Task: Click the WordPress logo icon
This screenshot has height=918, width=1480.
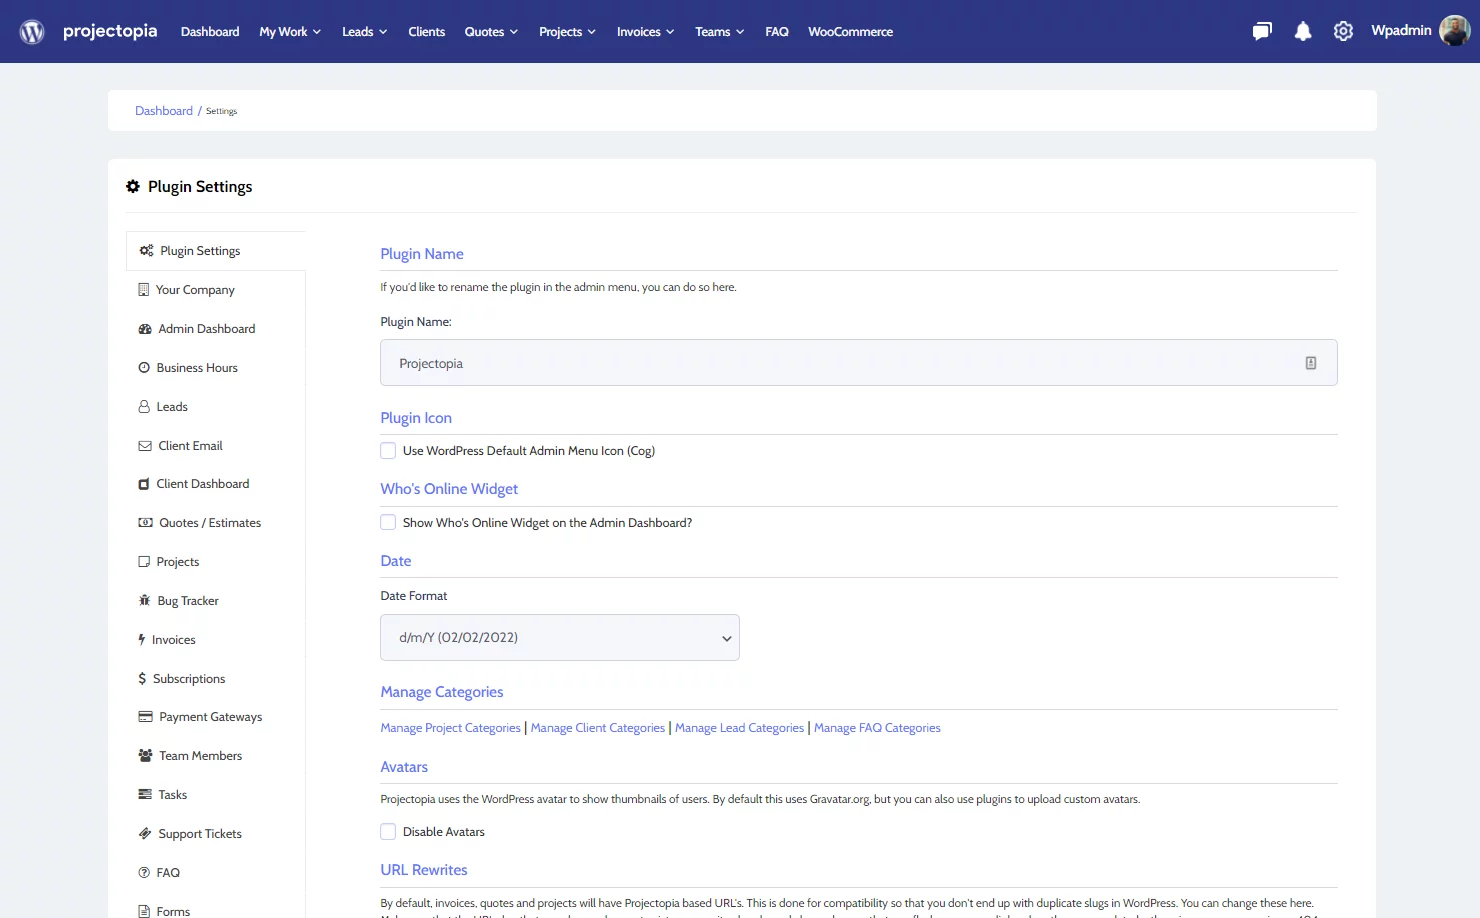Action: pos(32,32)
